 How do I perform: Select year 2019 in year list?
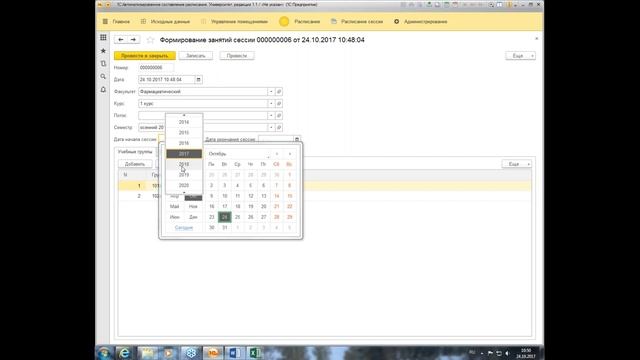(x=184, y=175)
